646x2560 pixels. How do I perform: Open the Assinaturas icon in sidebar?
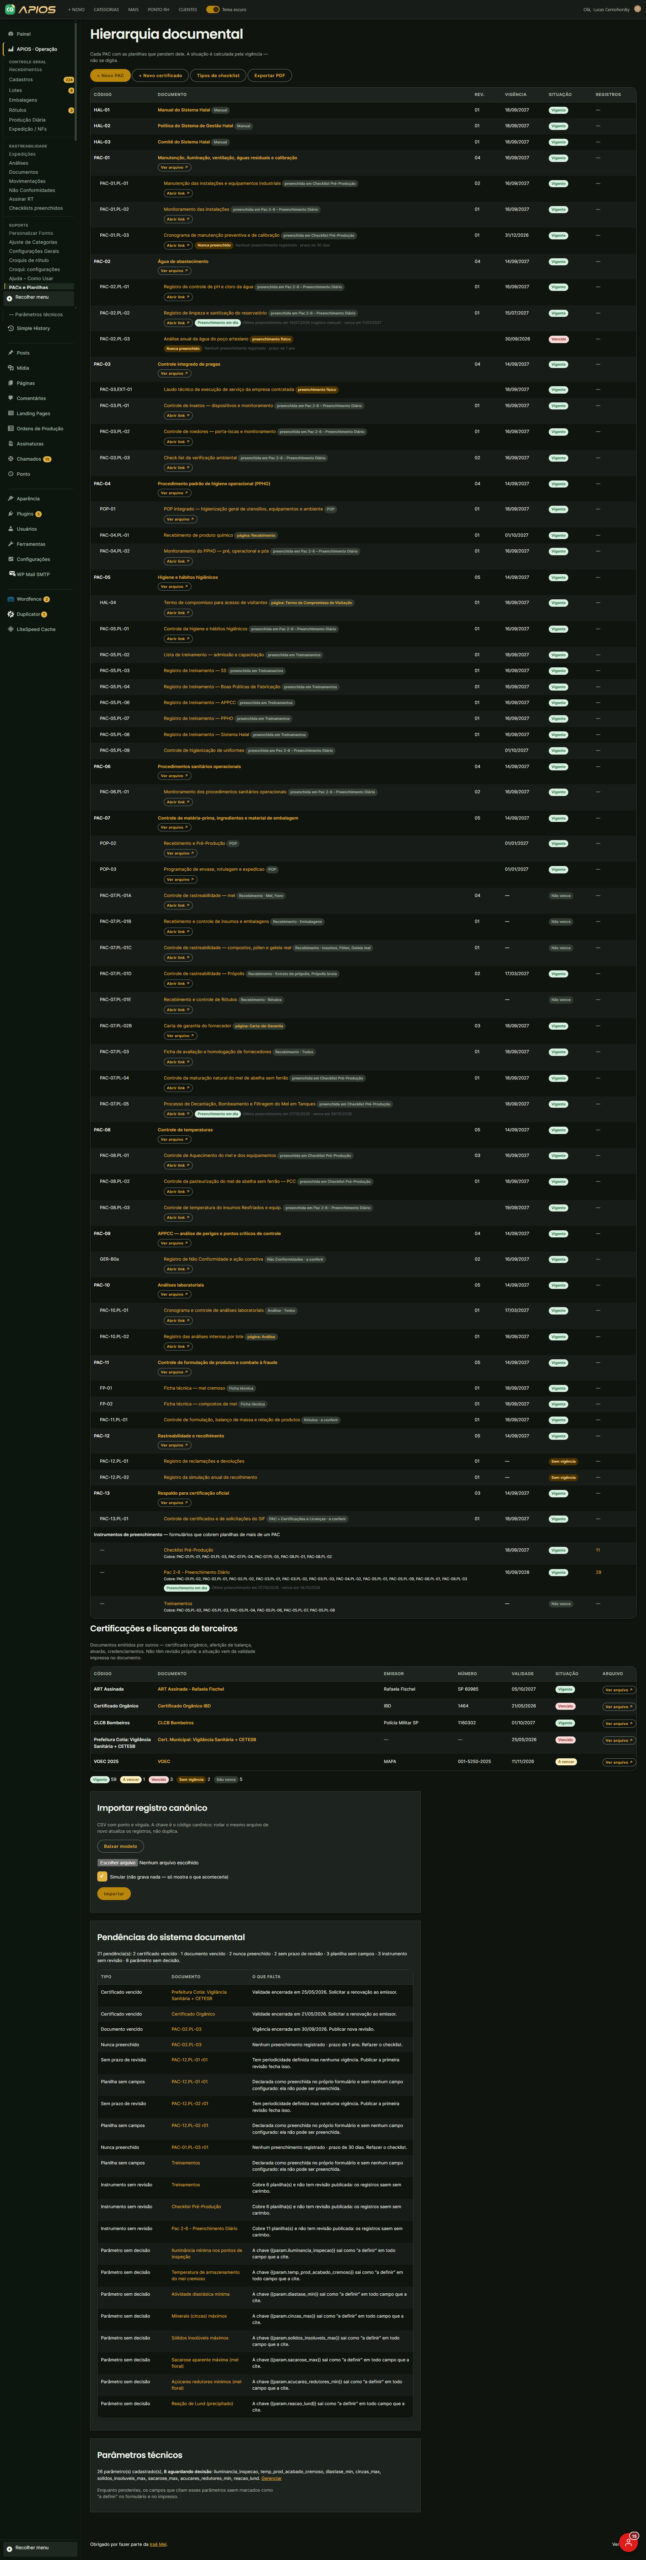[10, 444]
